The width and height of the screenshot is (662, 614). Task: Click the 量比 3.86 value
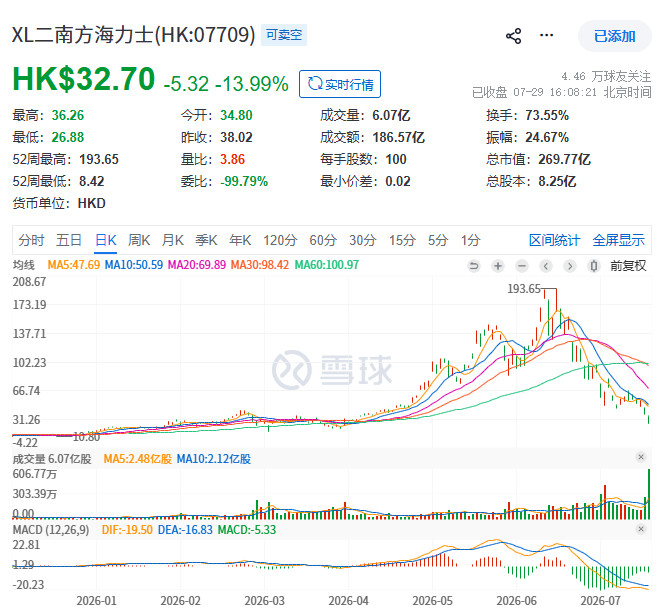click(232, 159)
